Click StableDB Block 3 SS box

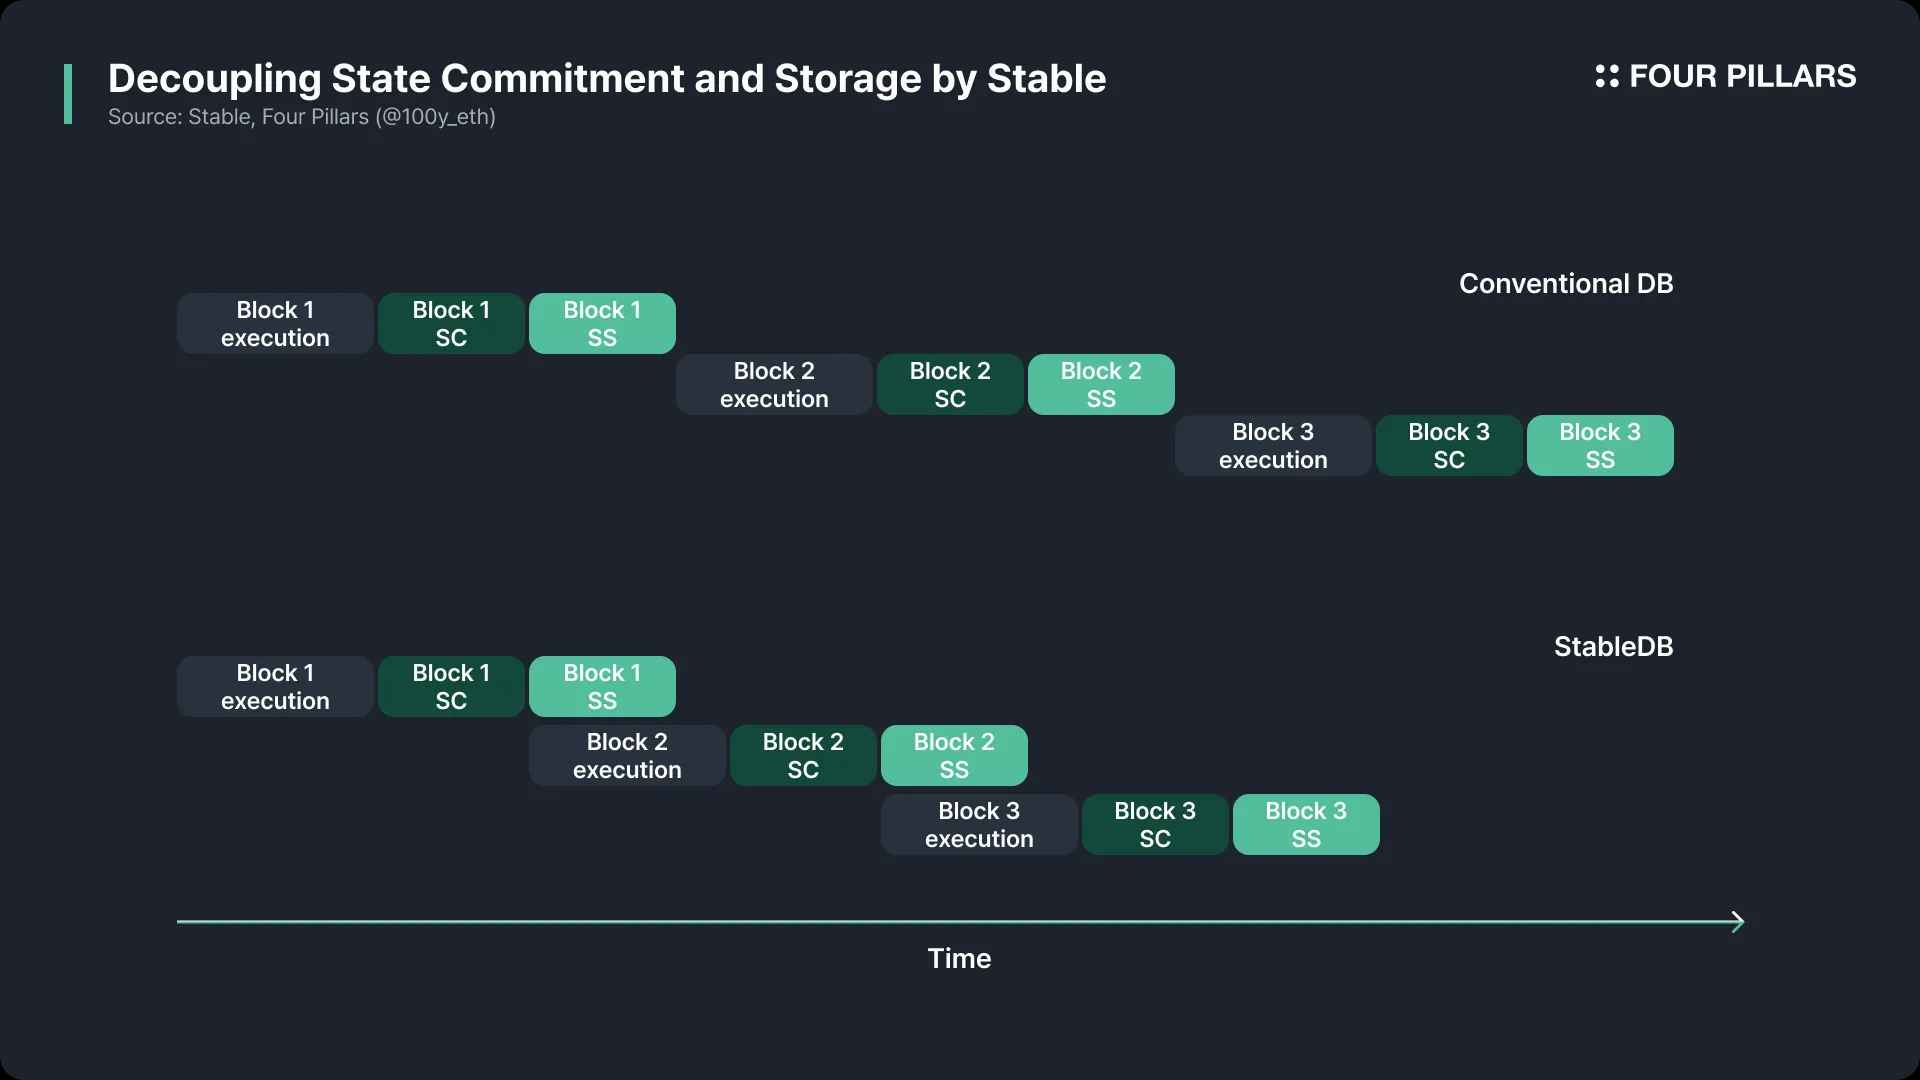(x=1306, y=824)
